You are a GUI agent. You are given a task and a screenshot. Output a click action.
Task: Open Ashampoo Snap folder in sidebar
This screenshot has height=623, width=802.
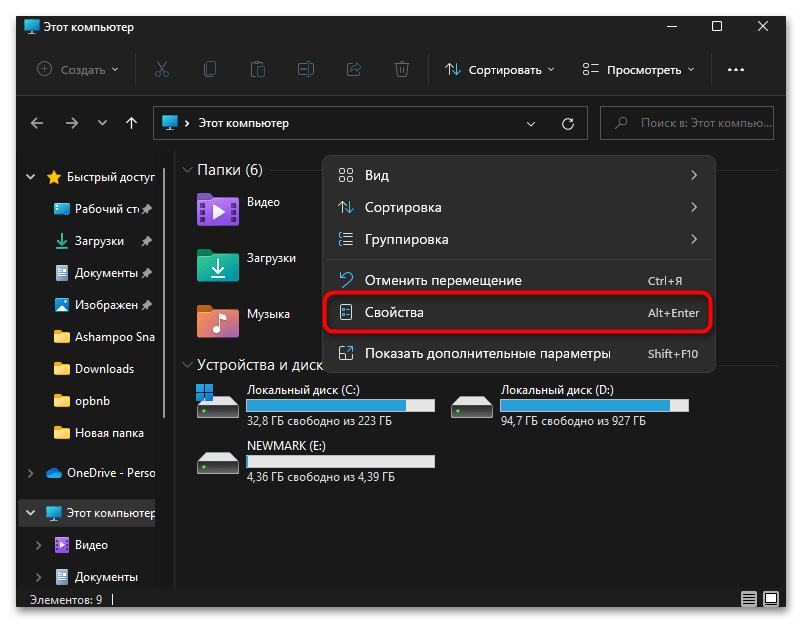tap(102, 337)
